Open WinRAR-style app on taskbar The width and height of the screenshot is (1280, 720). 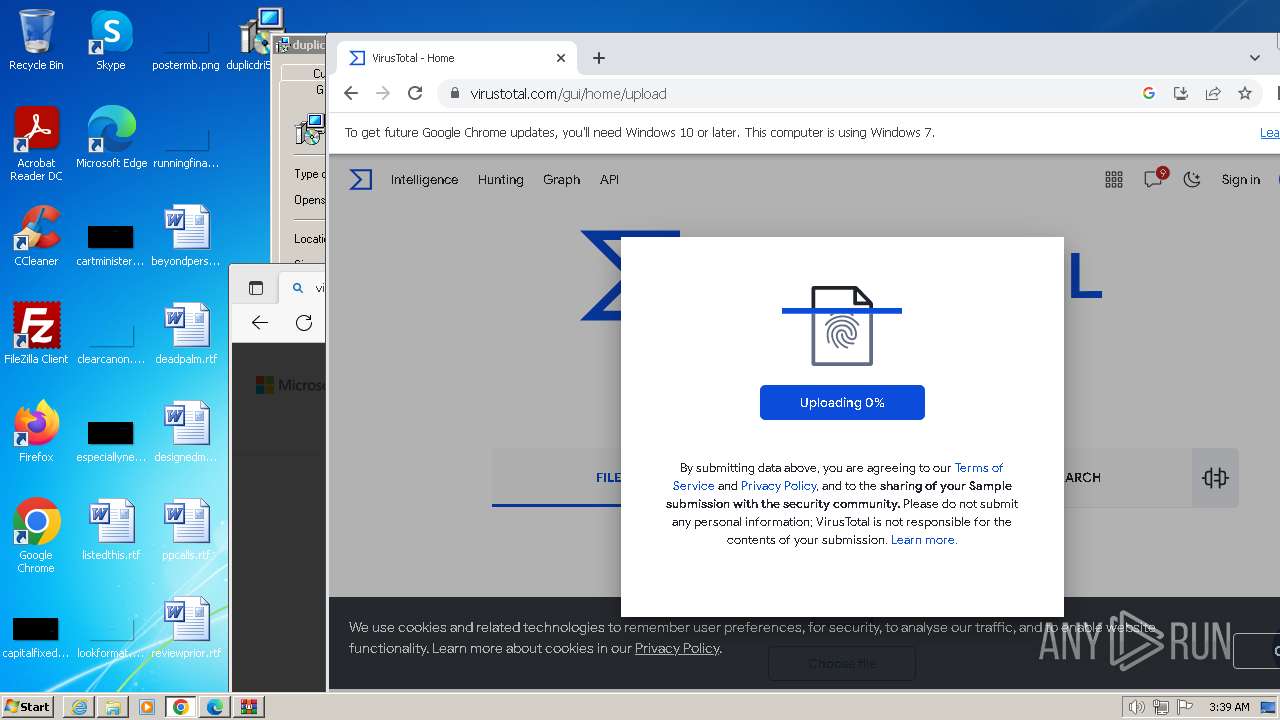[249, 707]
